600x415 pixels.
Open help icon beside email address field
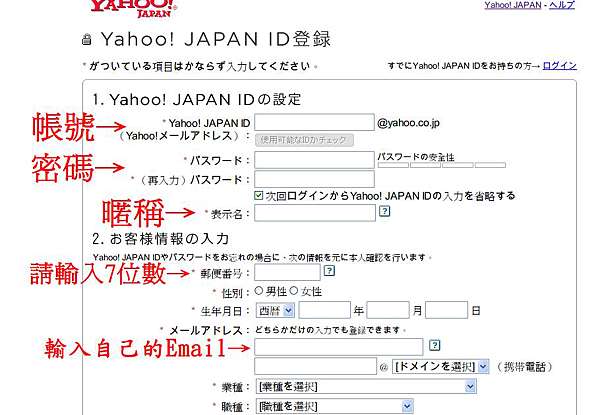(434, 345)
